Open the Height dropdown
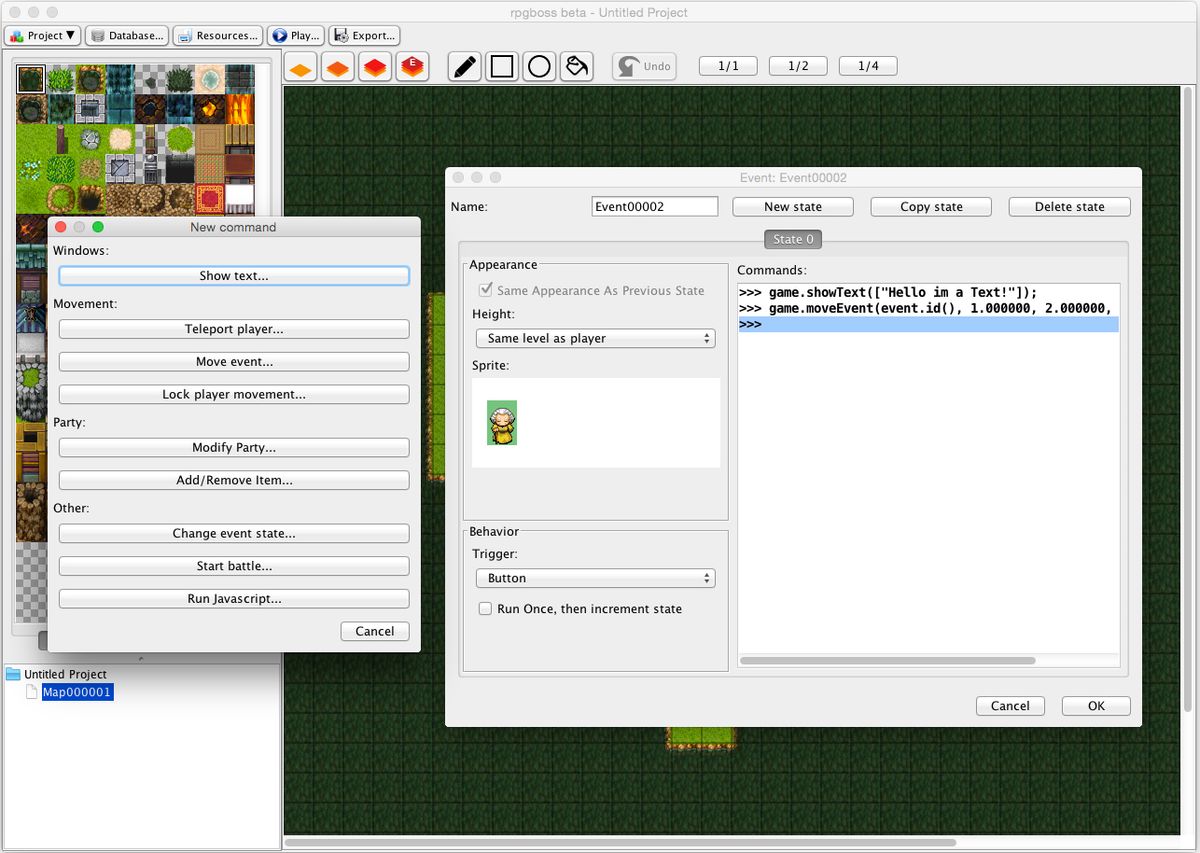This screenshot has width=1200, height=853. click(x=595, y=338)
